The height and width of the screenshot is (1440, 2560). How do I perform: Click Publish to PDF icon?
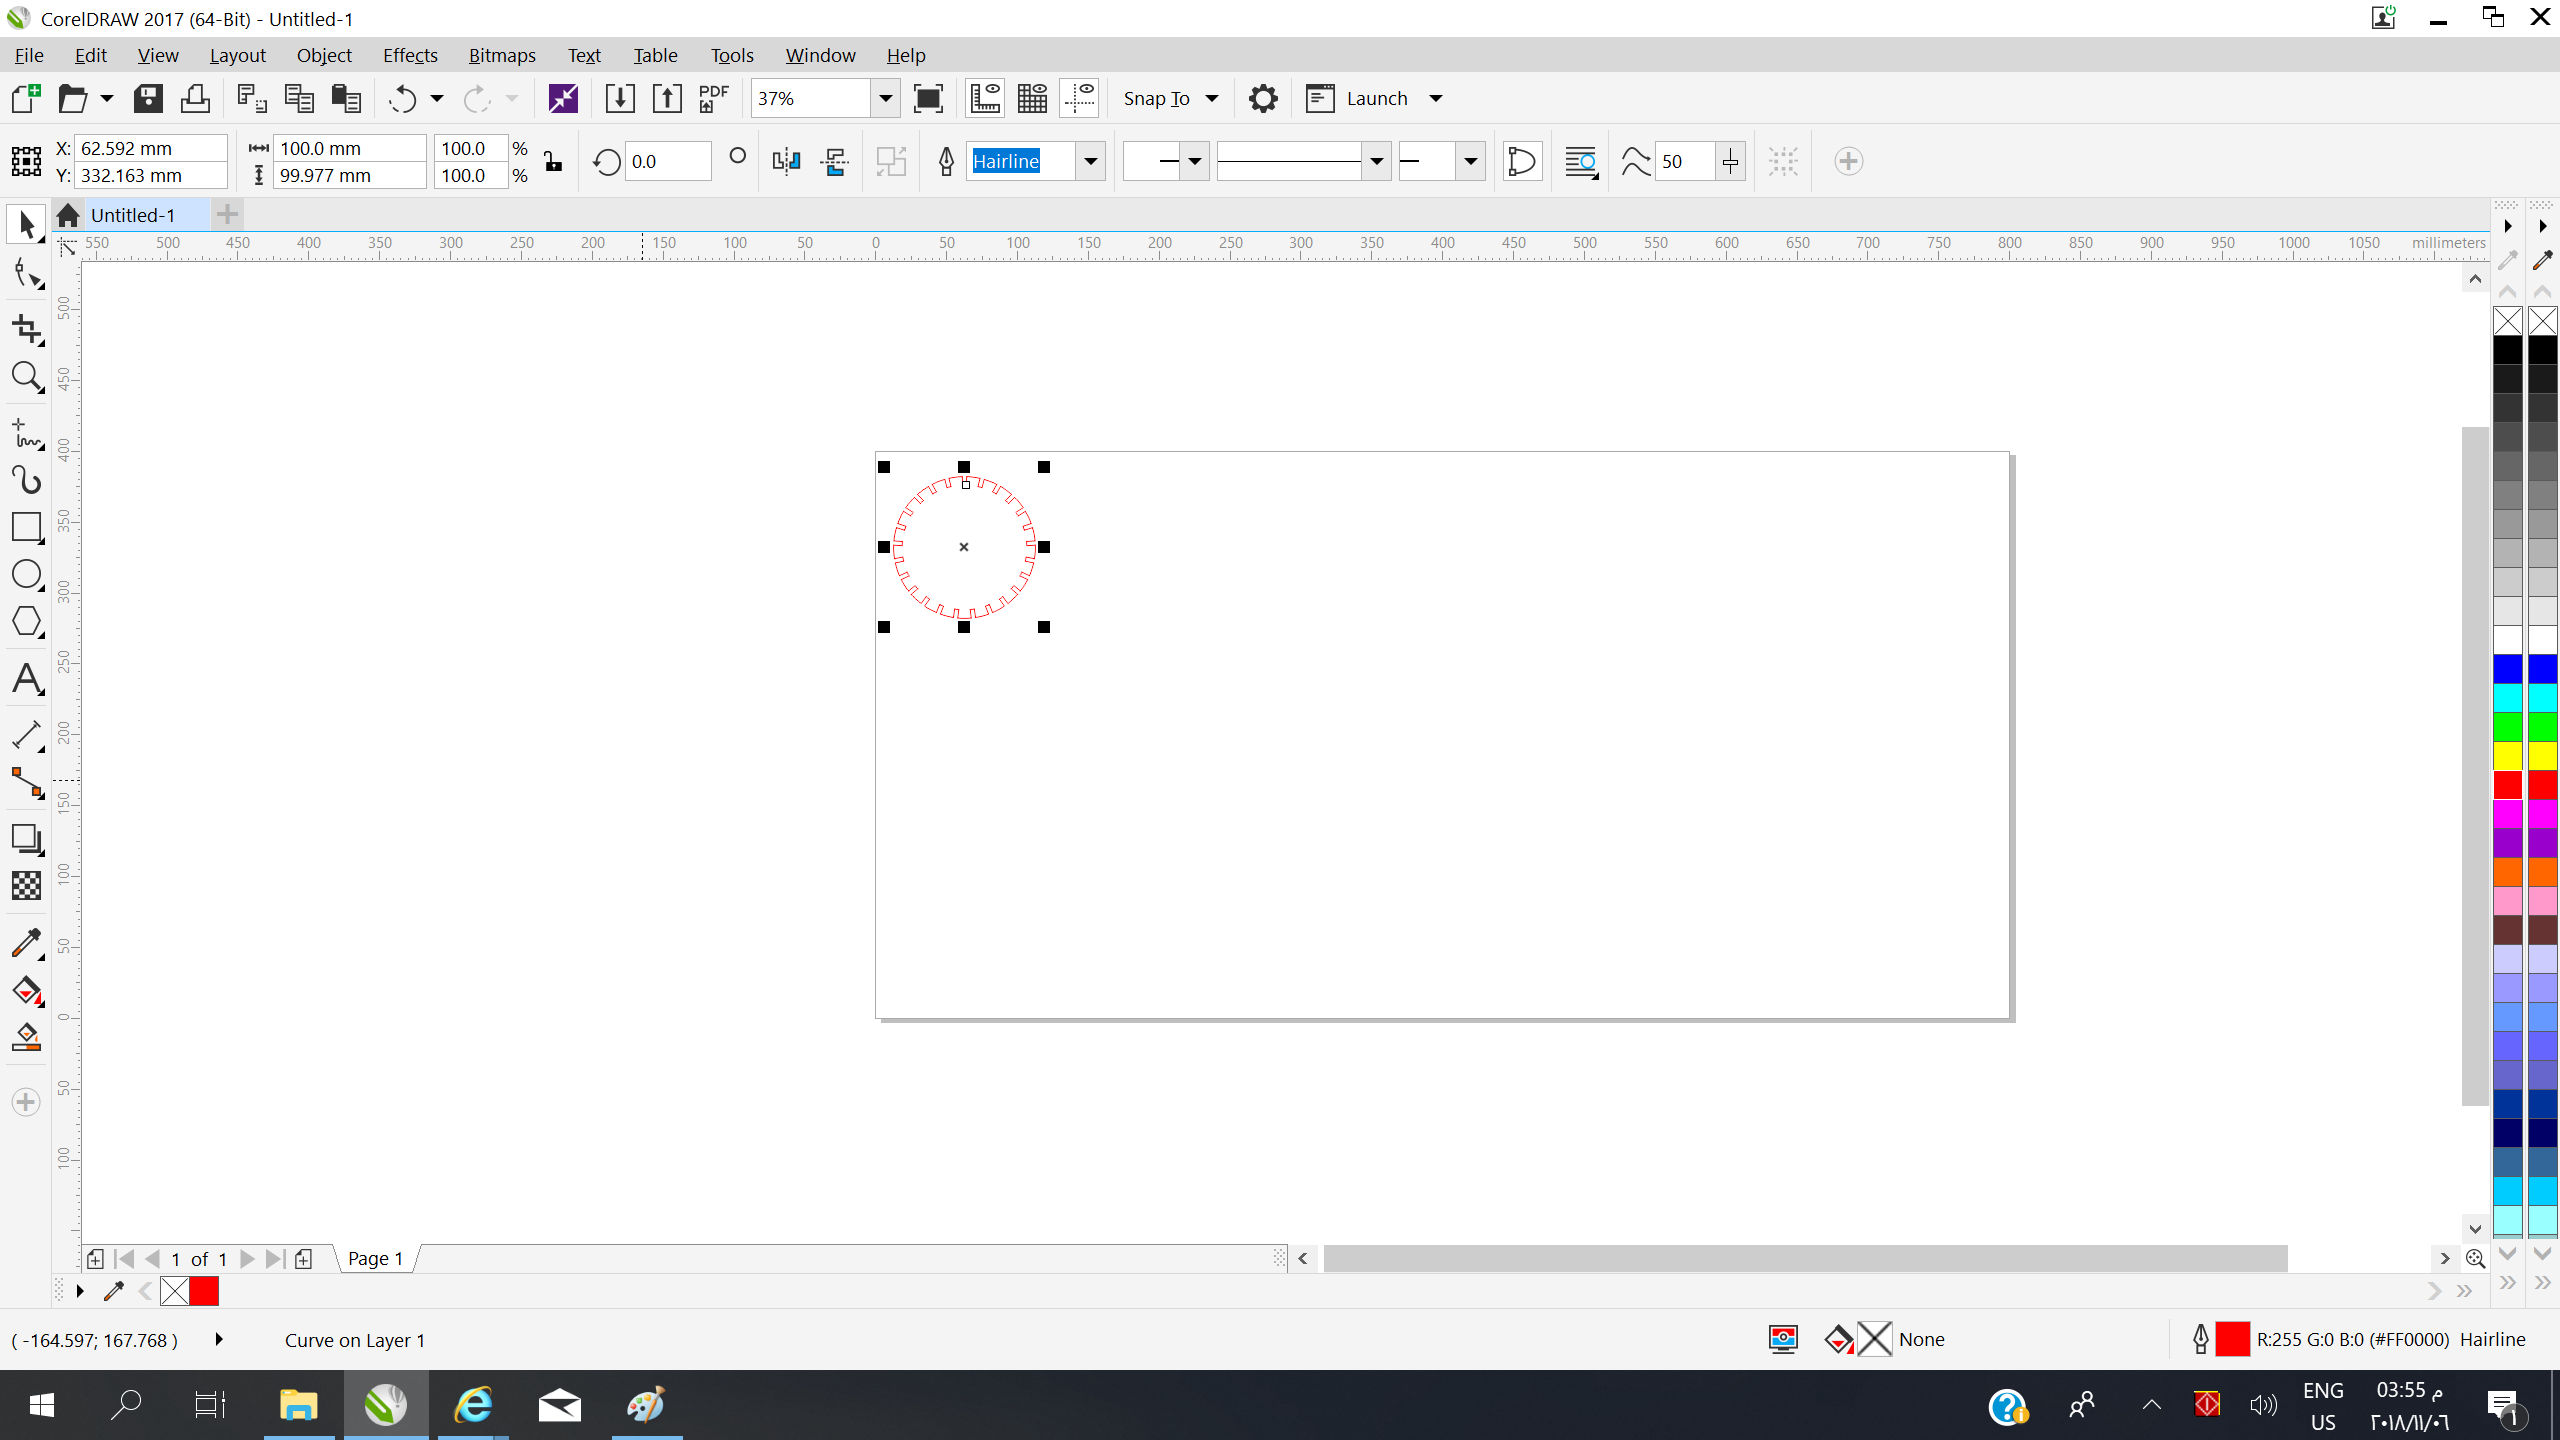click(714, 98)
